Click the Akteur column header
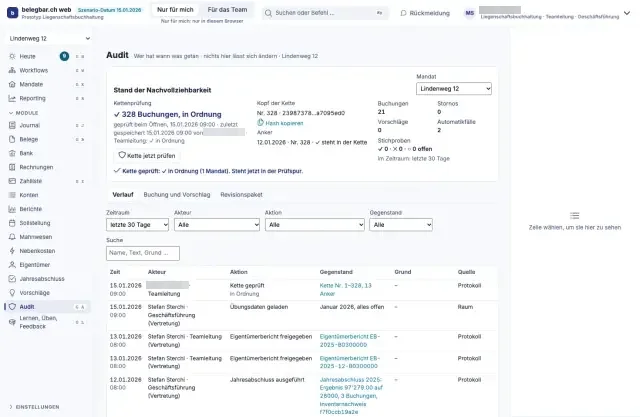640x417 pixels. (x=157, y=272)
